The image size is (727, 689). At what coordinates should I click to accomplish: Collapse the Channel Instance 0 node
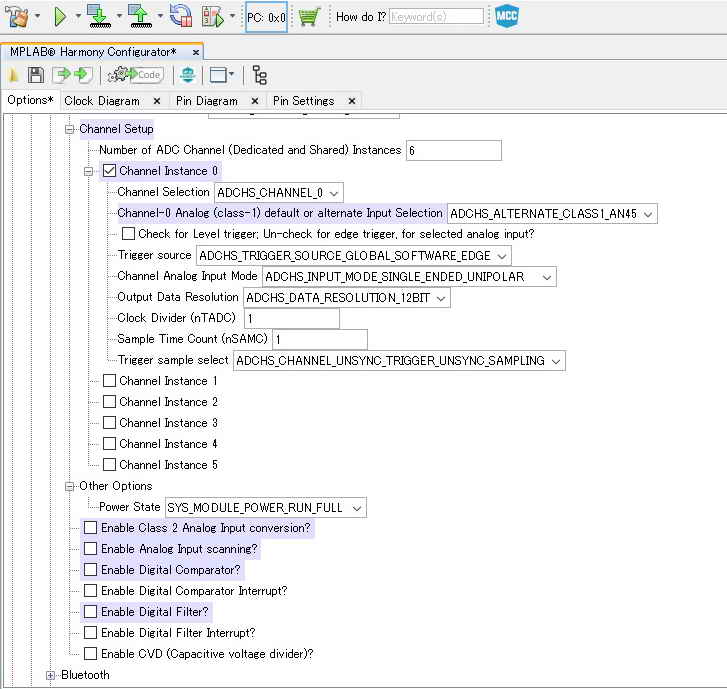pos(88,172)
